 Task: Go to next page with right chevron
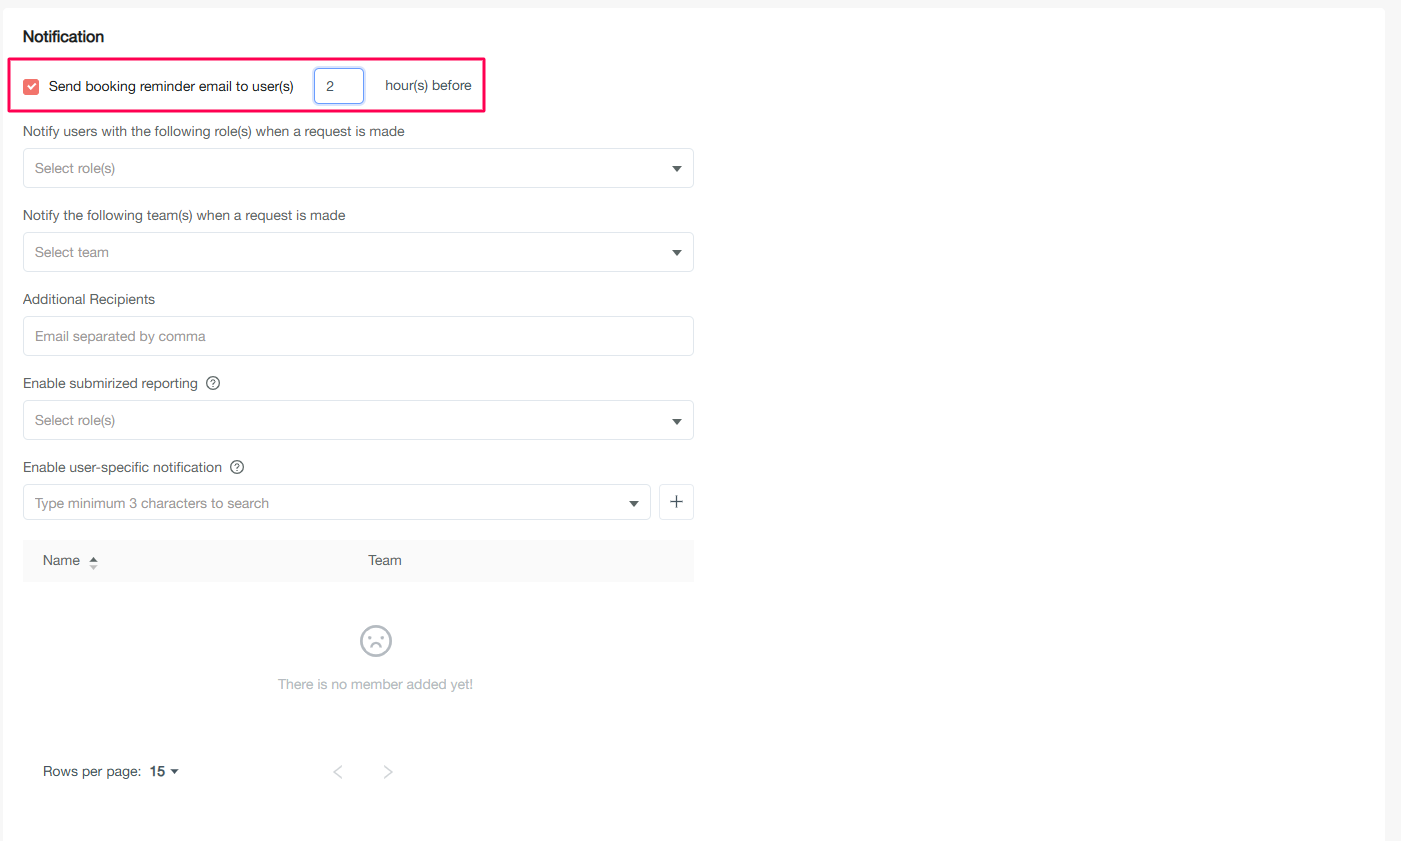pyautogui.click(x=388, y=771)
